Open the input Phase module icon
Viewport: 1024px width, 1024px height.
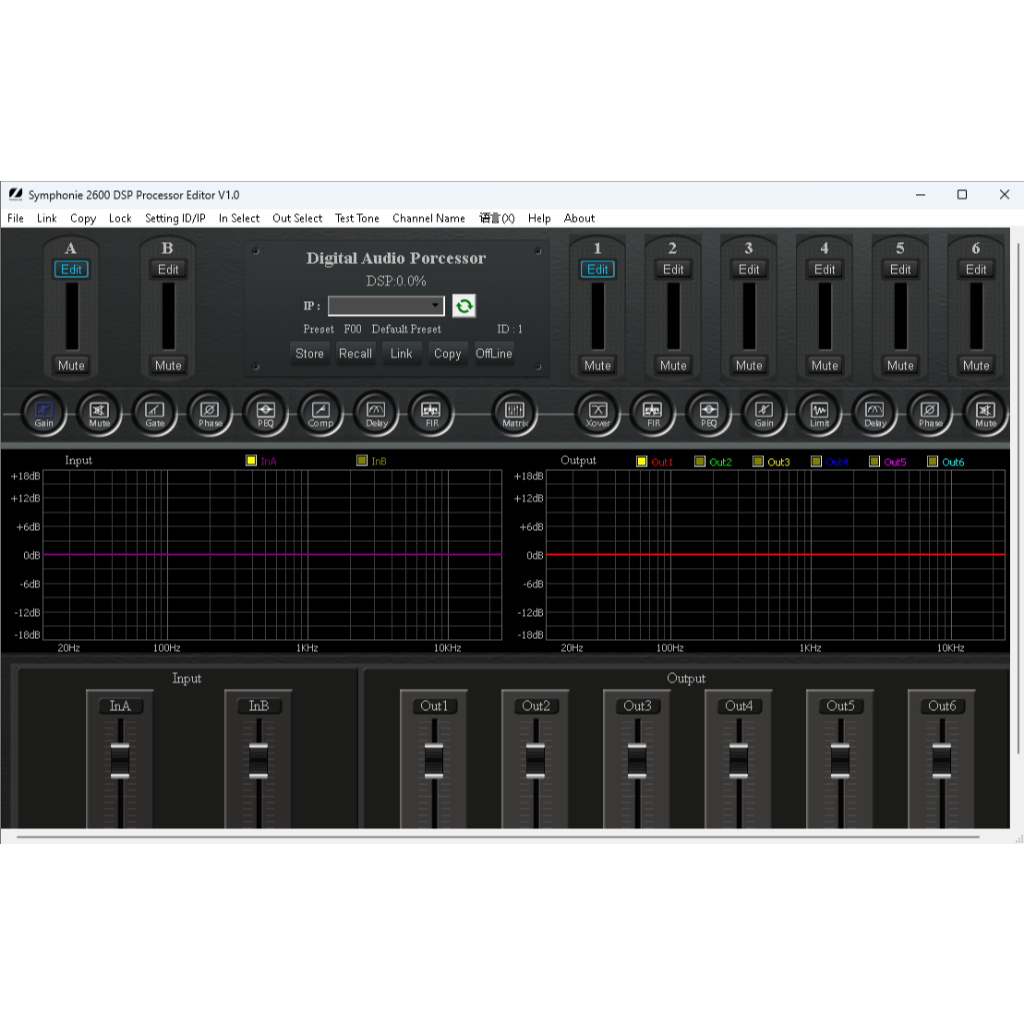point(210,413)
